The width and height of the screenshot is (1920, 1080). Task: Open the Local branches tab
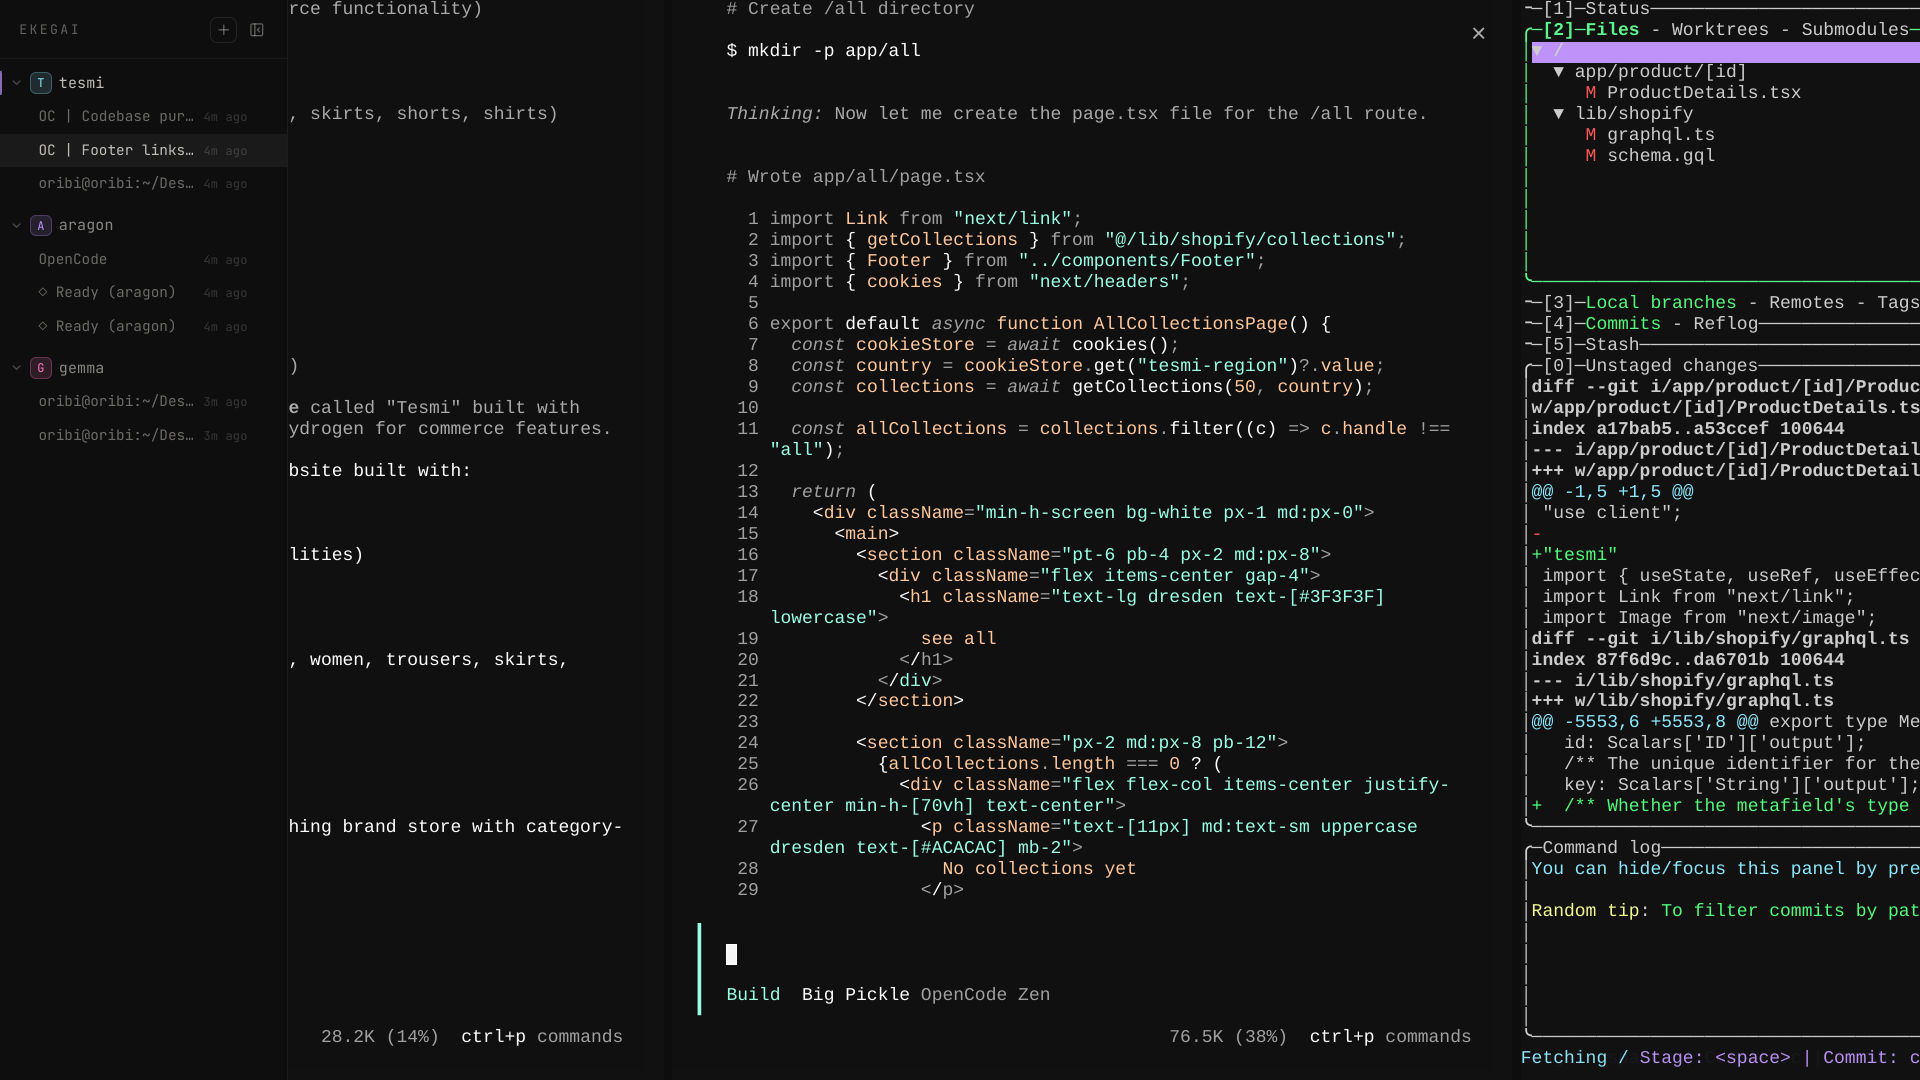(x=1660, y=303)
